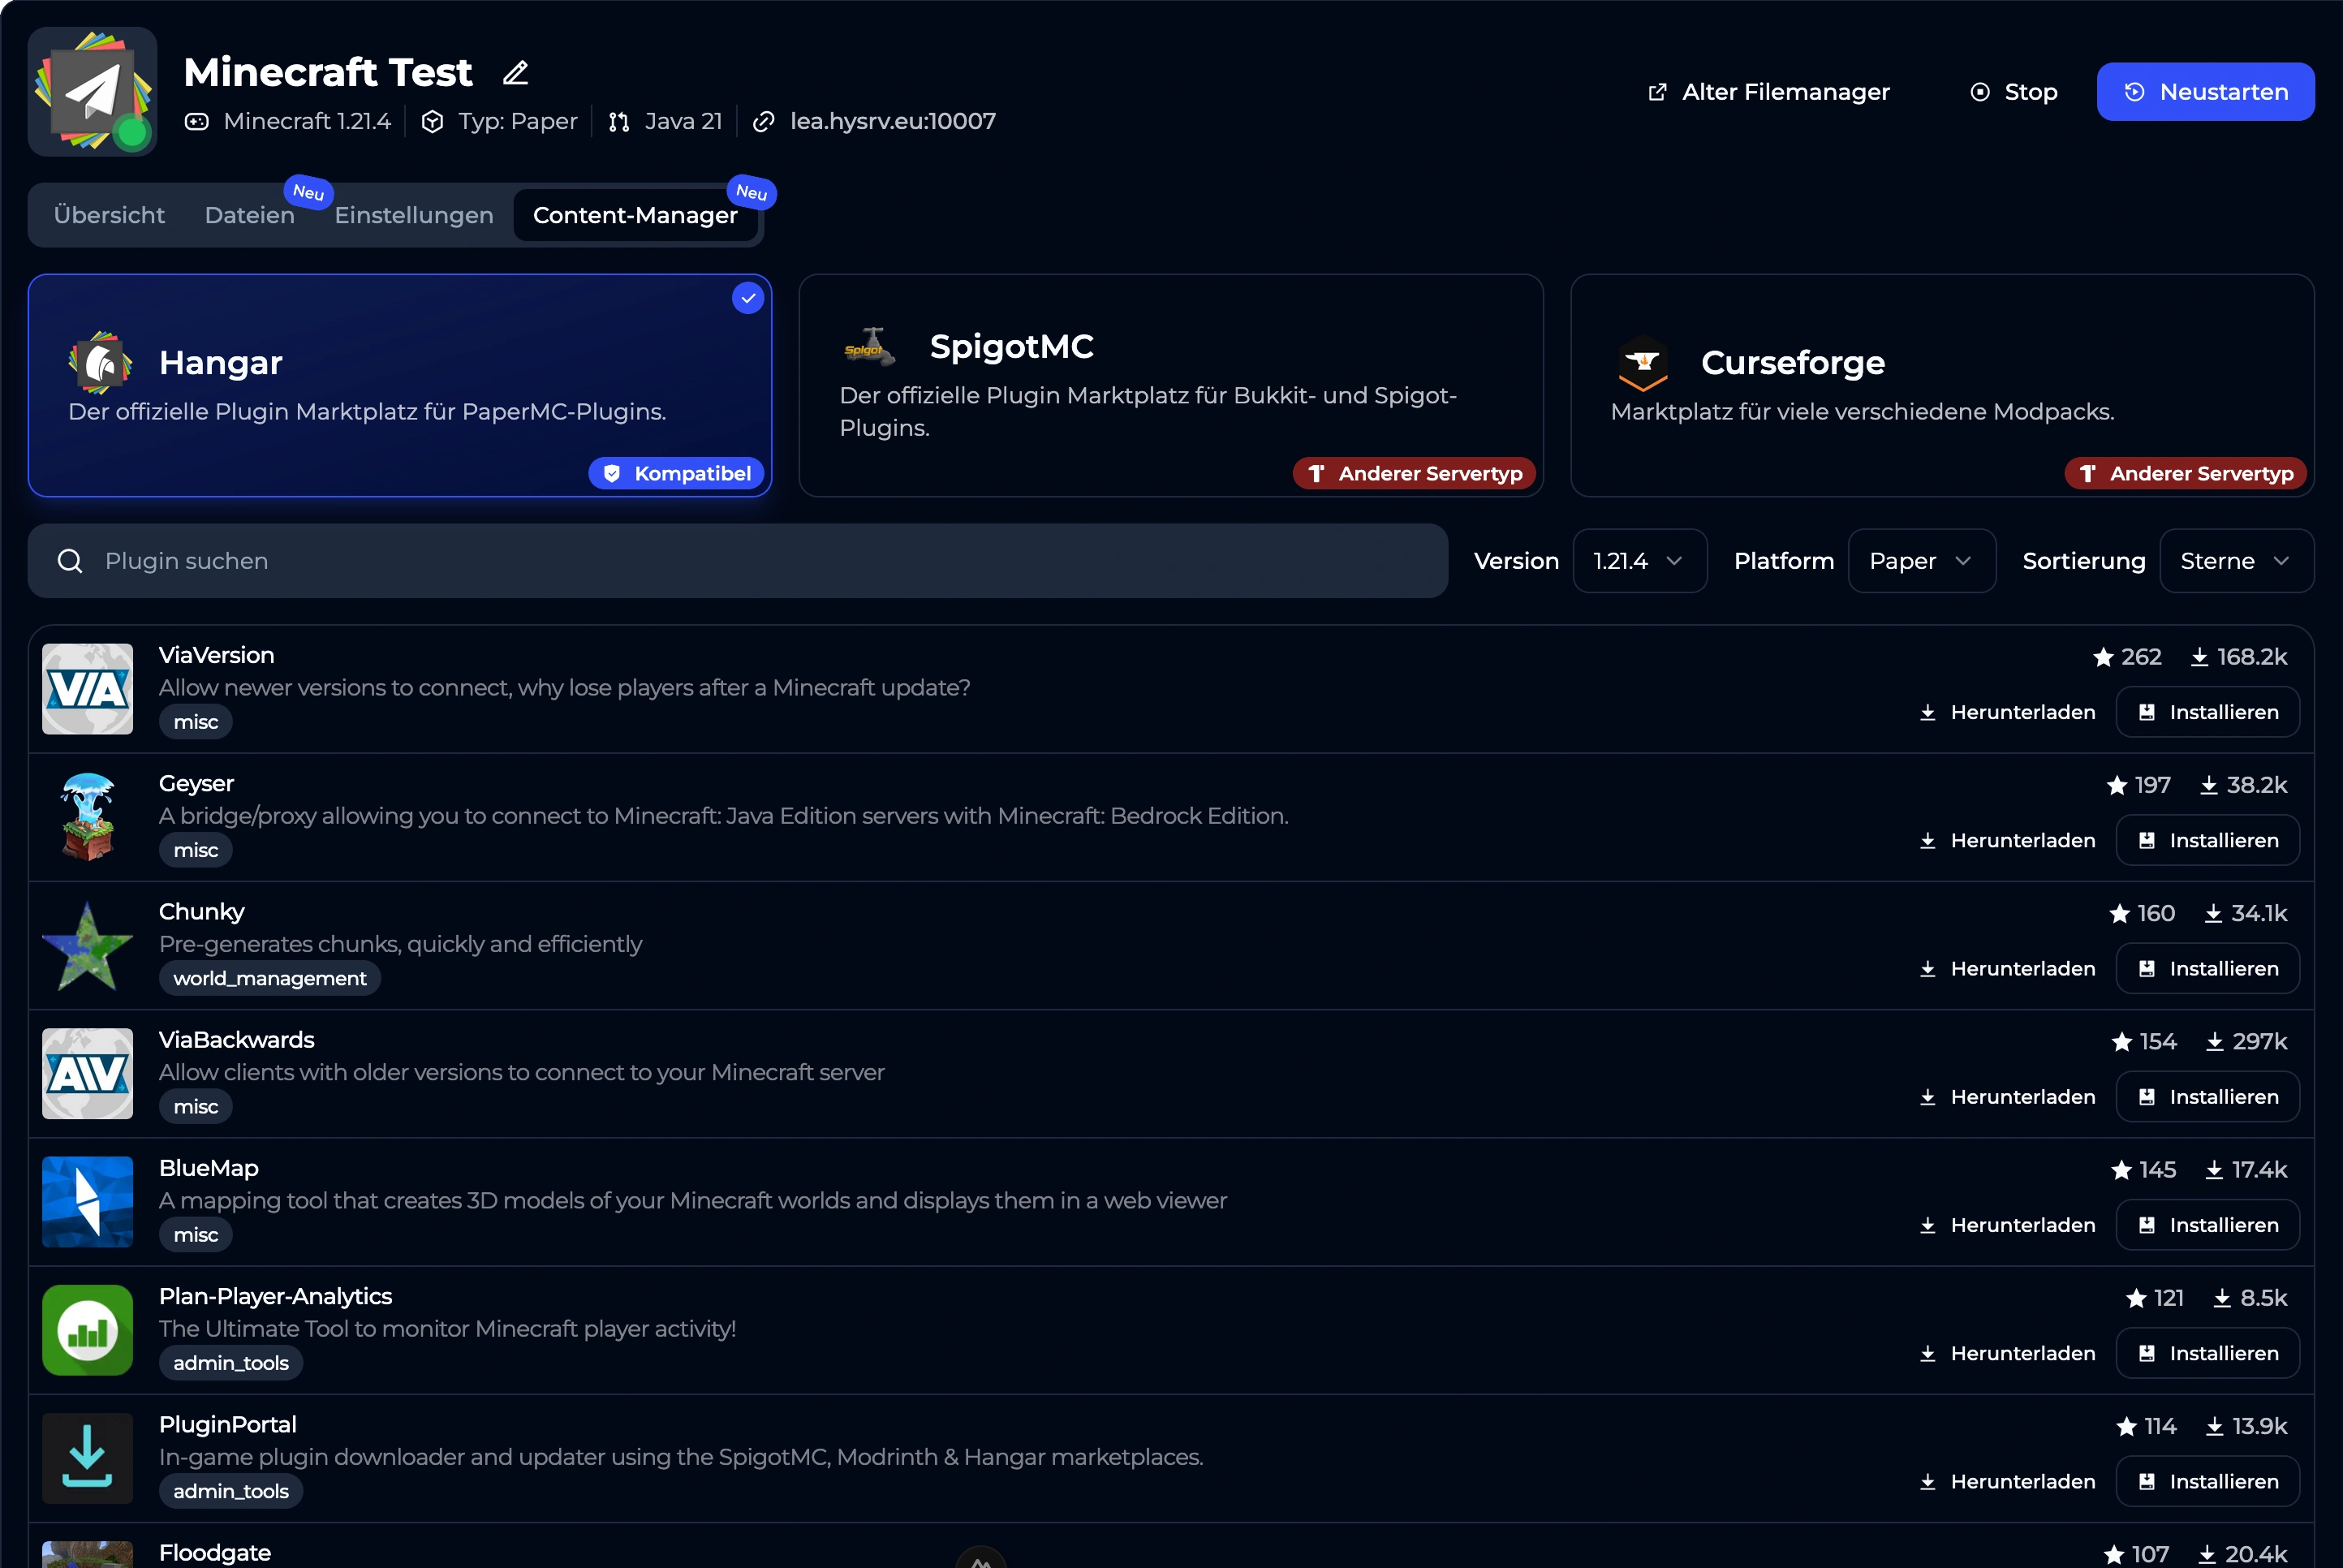
Task: Click the BlueMap plugin icon
Action: (88, 1201)
